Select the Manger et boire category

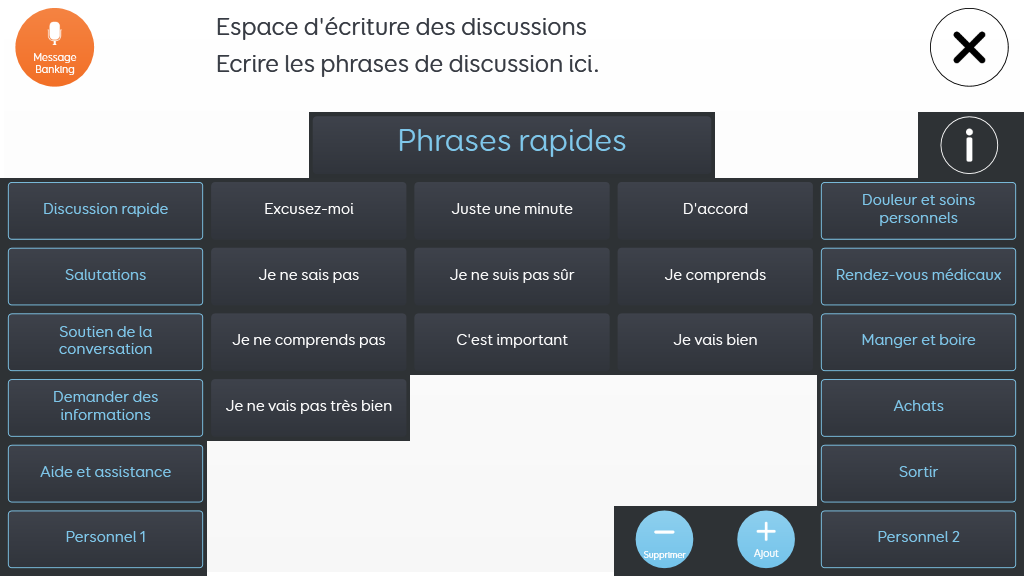tap(918, 342)
